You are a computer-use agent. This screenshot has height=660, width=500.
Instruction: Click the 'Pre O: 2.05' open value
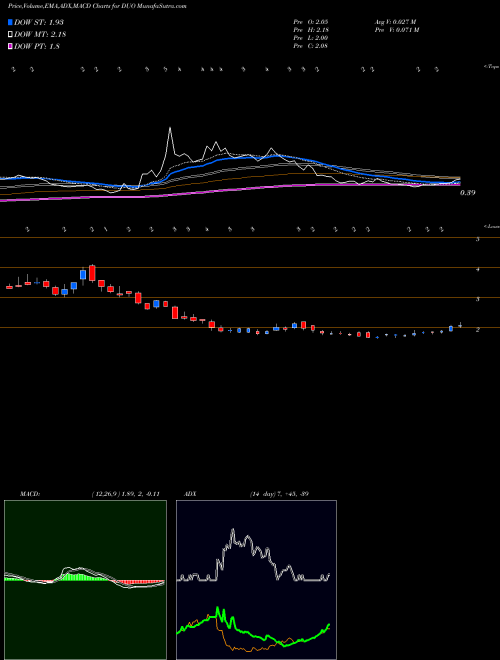click(311, 21)
